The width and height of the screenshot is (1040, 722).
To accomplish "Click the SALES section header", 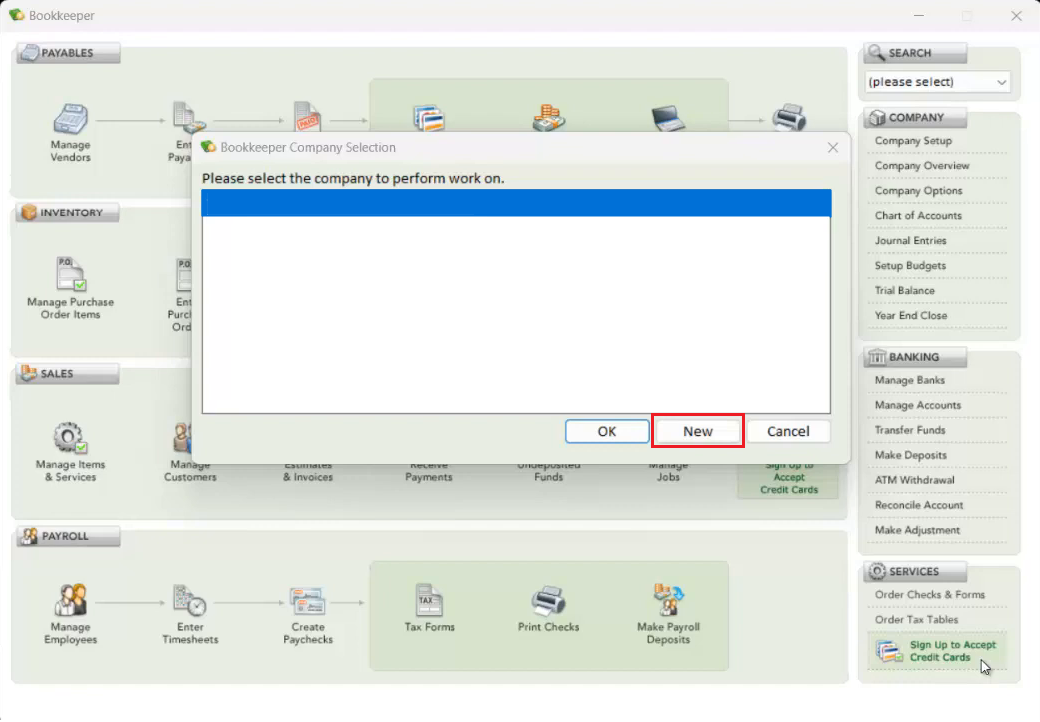I will [68, 374].
